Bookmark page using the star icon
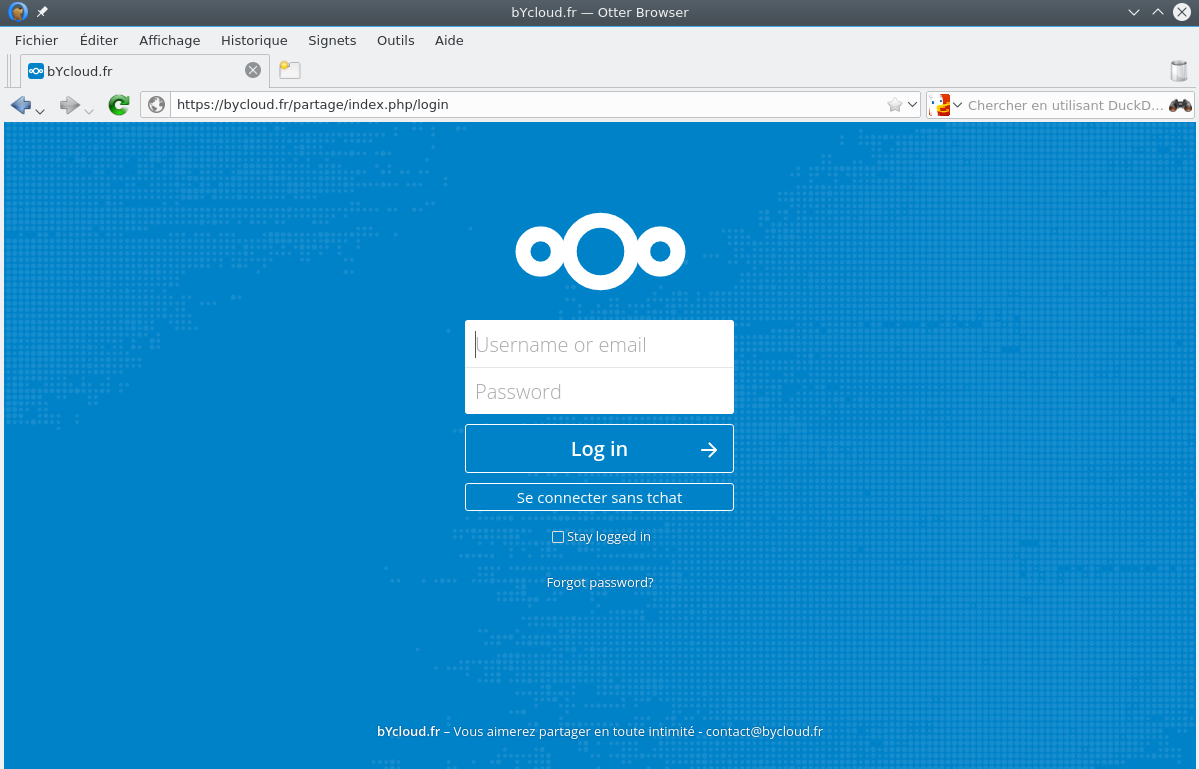1199x769 pixels. point(895,105)
